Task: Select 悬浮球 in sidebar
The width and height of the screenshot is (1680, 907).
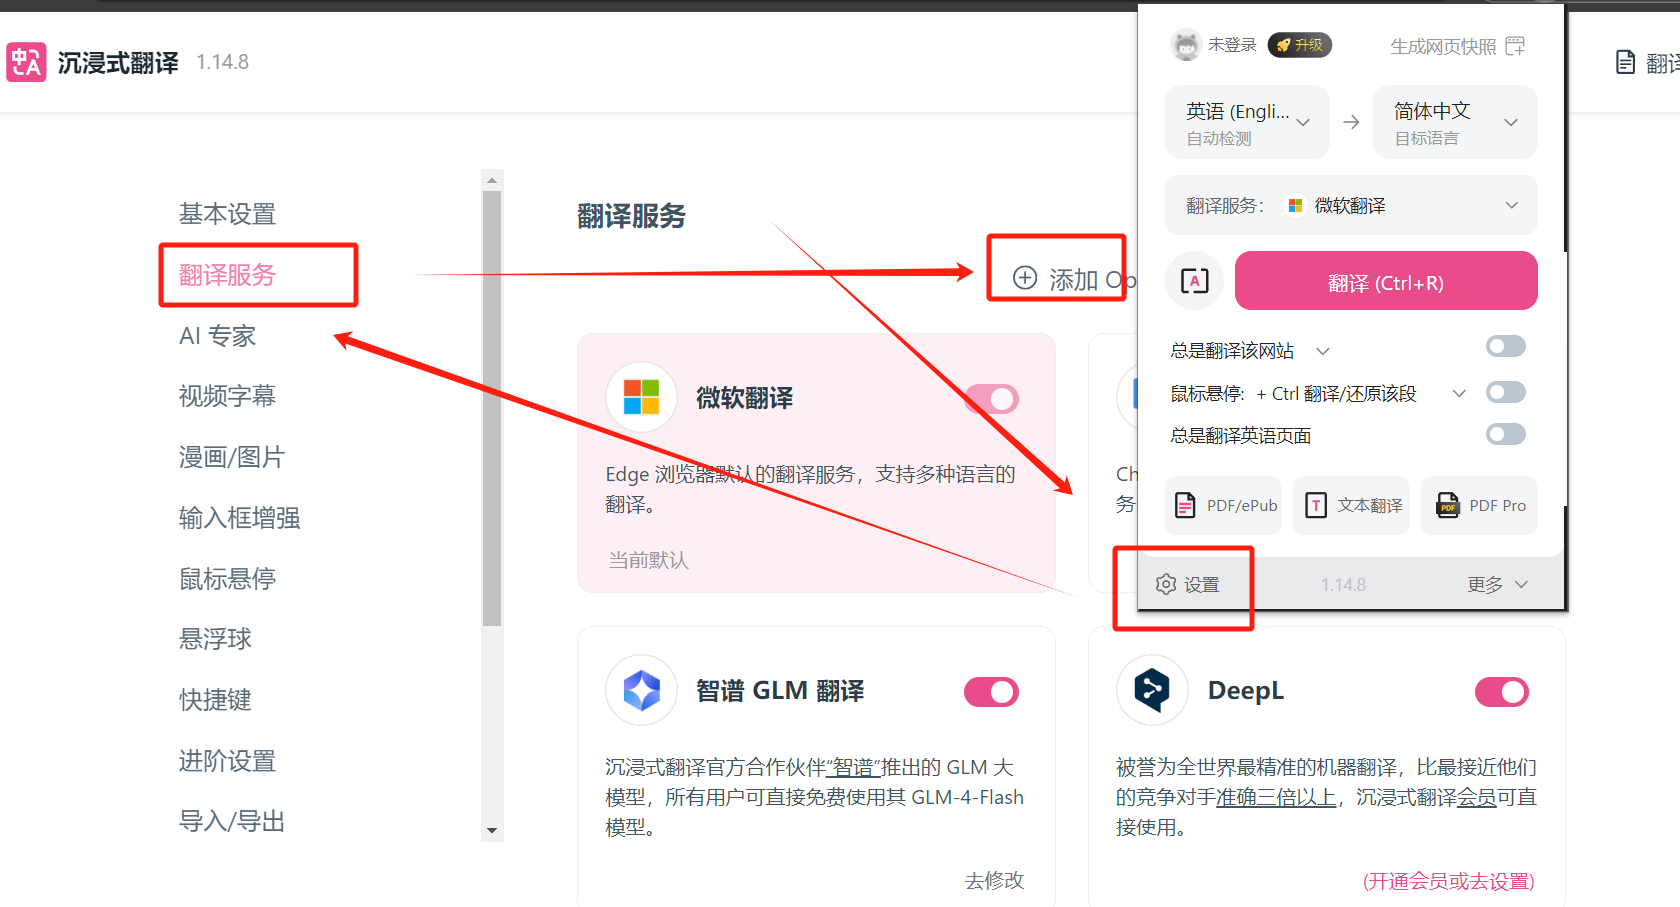Action: coord(215,639)
